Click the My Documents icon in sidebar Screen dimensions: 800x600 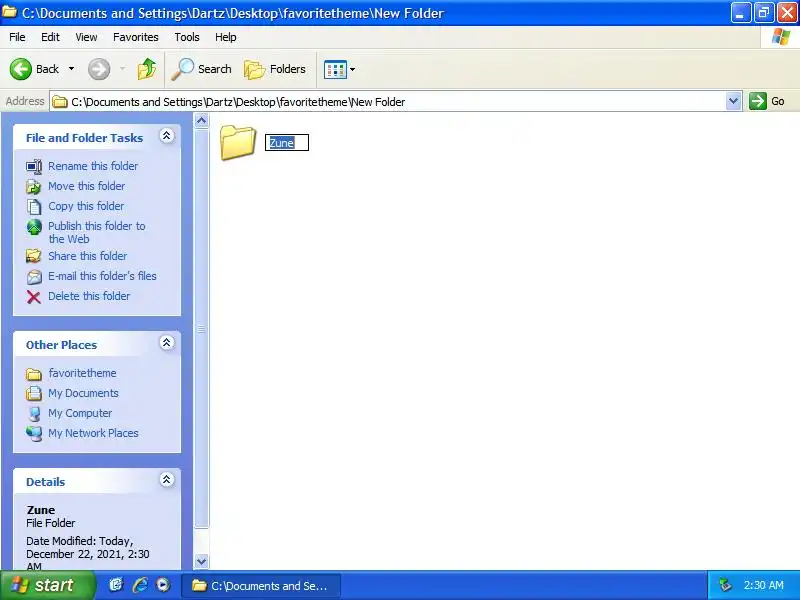point(34,393)
